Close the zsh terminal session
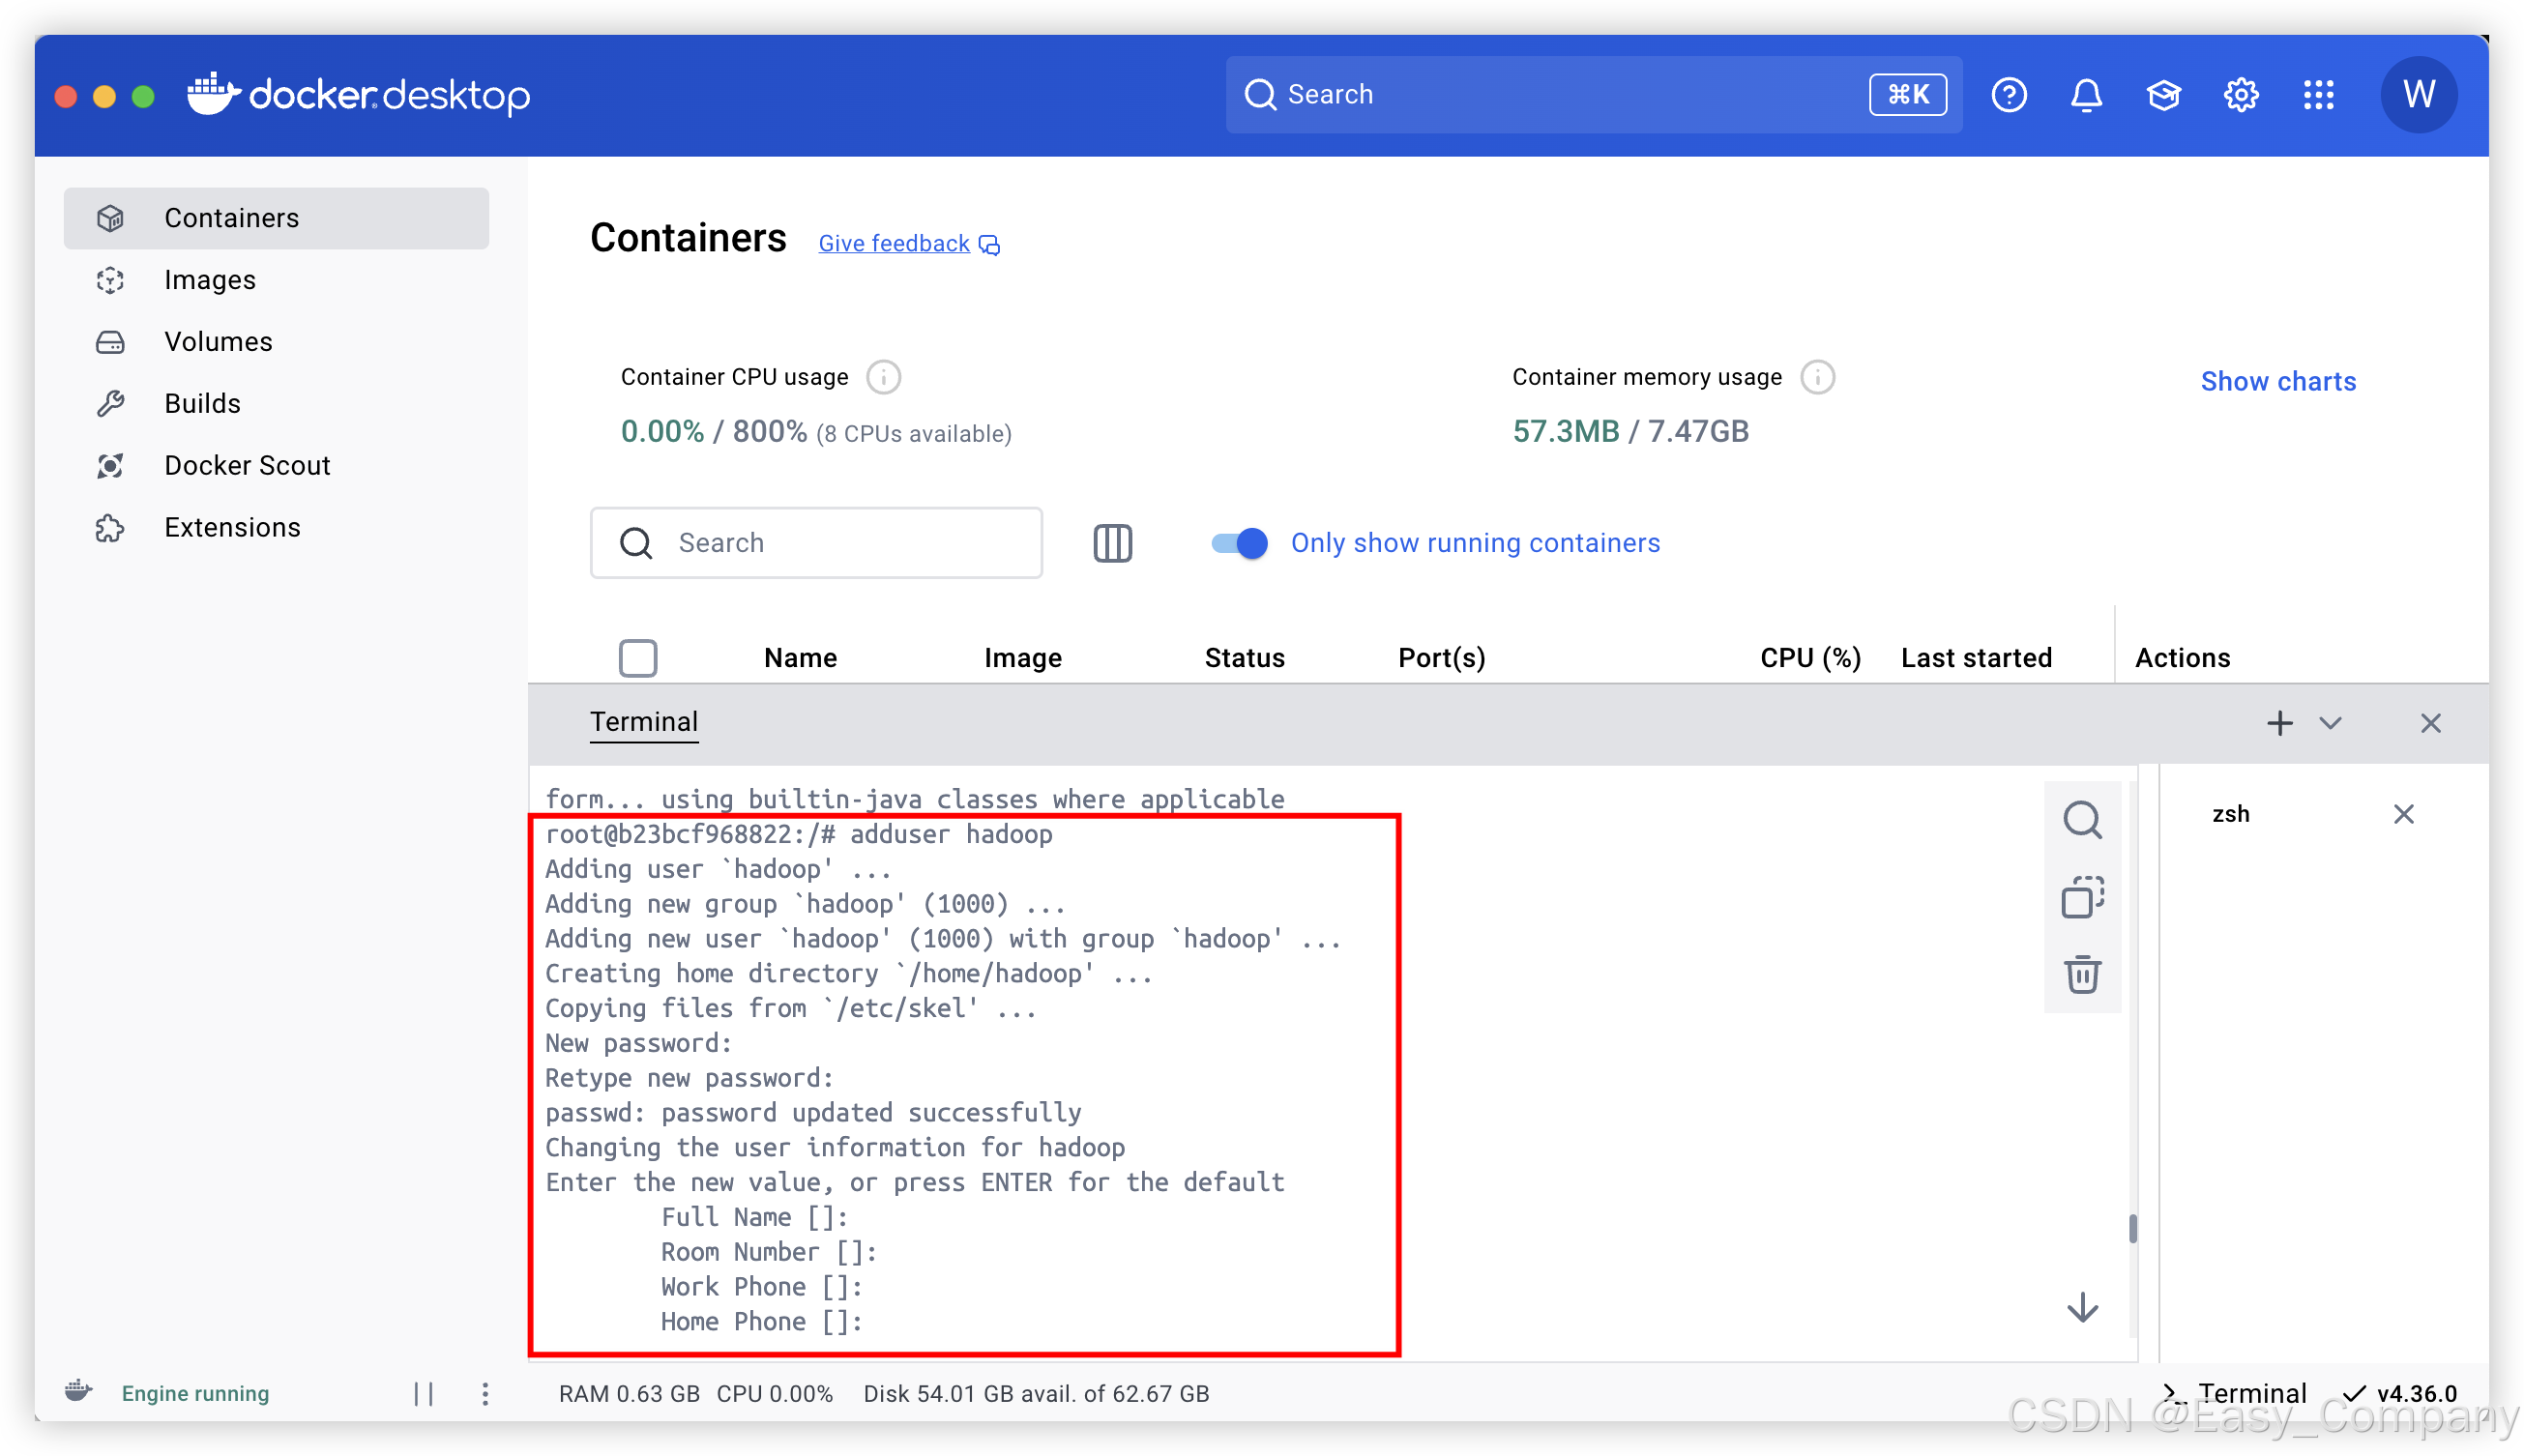Screen dimensions: 2524x1456 tap(2402, 814)
